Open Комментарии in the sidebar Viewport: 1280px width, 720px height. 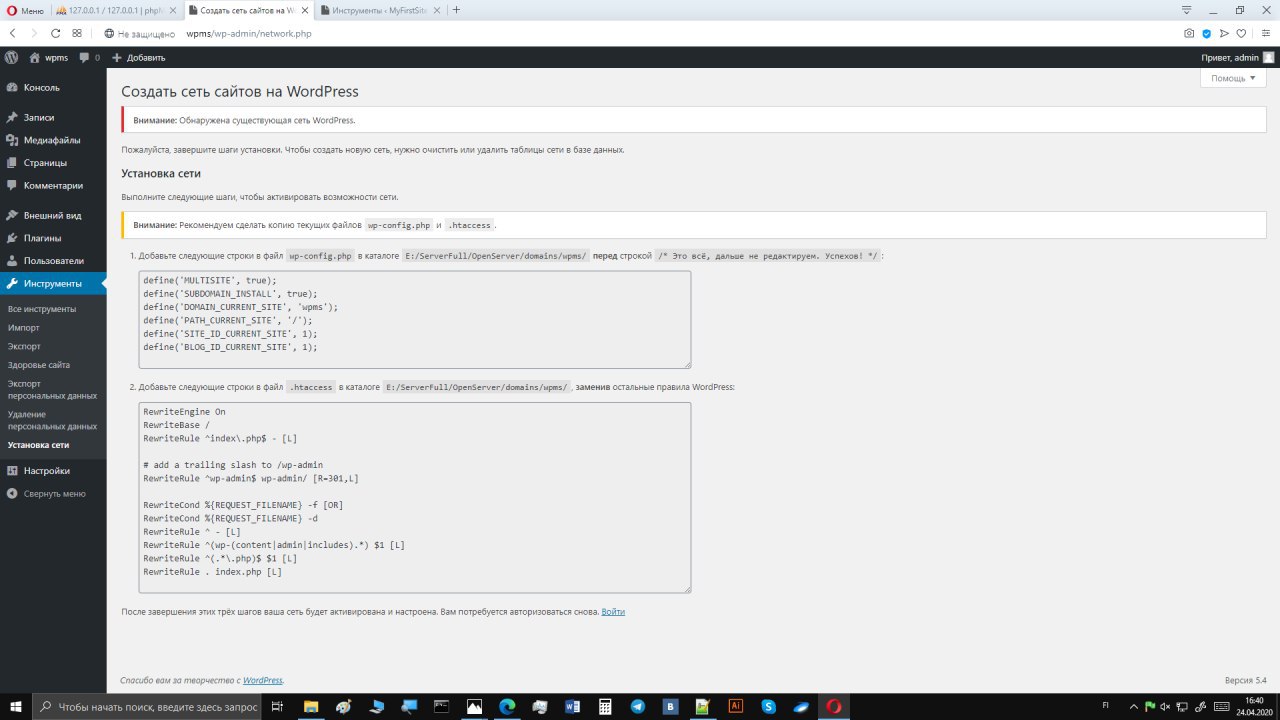click(x=53, y=185)
